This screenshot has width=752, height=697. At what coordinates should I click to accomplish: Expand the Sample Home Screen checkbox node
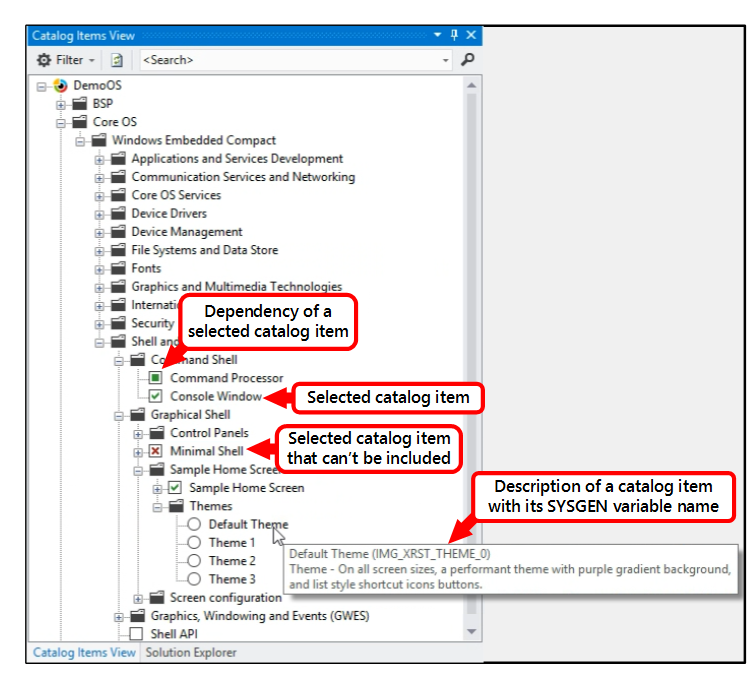[157, 489]
